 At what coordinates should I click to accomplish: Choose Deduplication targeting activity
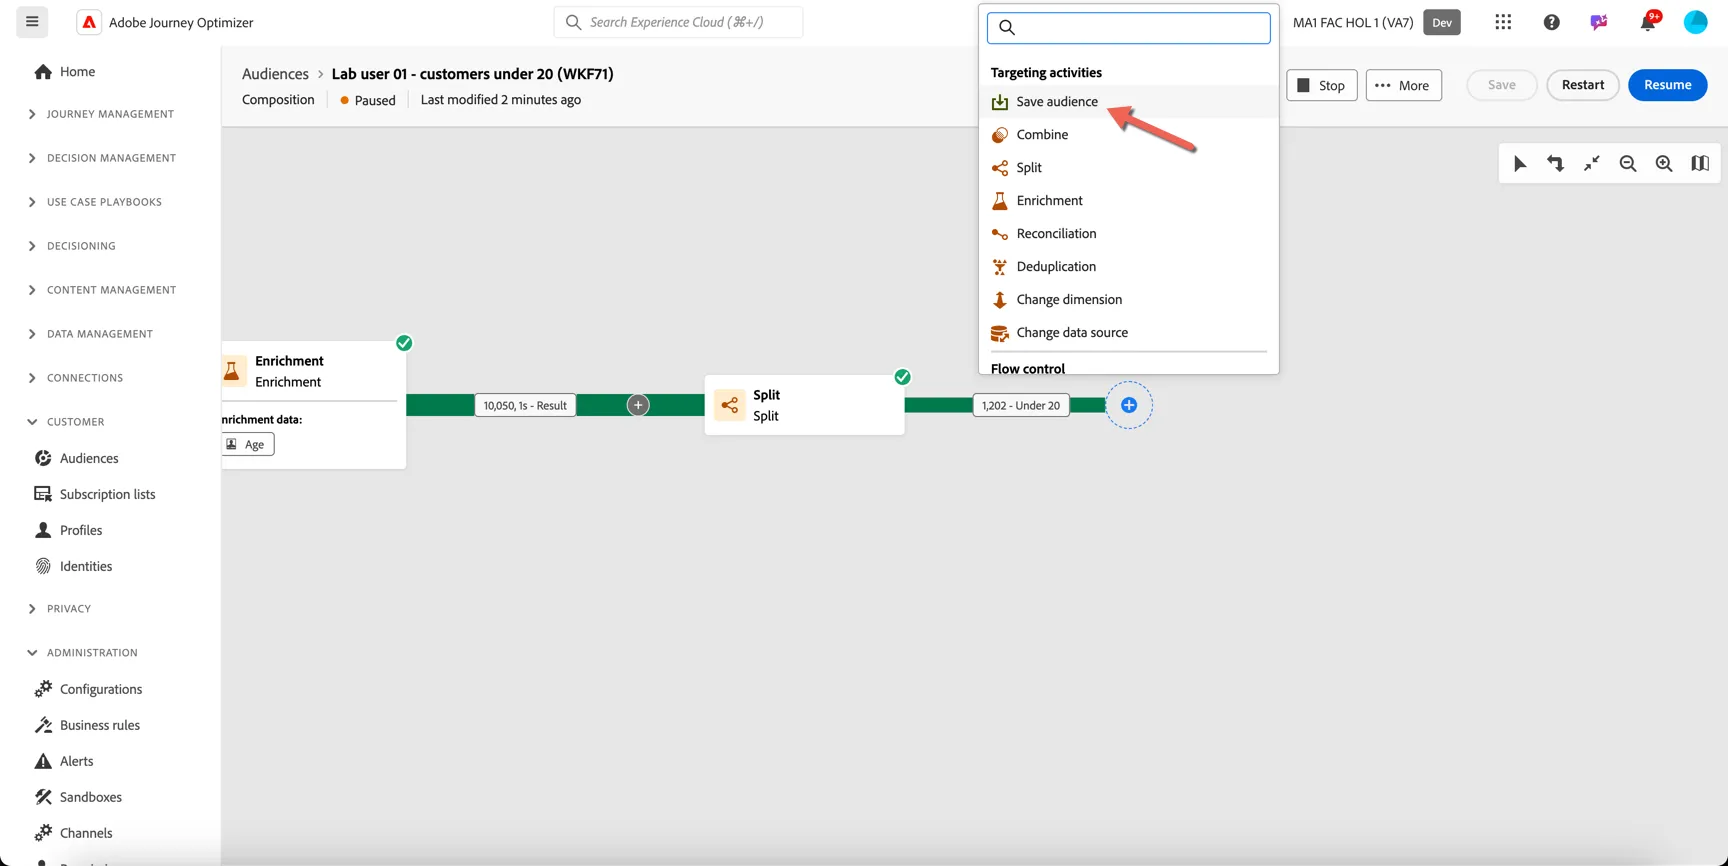(1128, 267)
